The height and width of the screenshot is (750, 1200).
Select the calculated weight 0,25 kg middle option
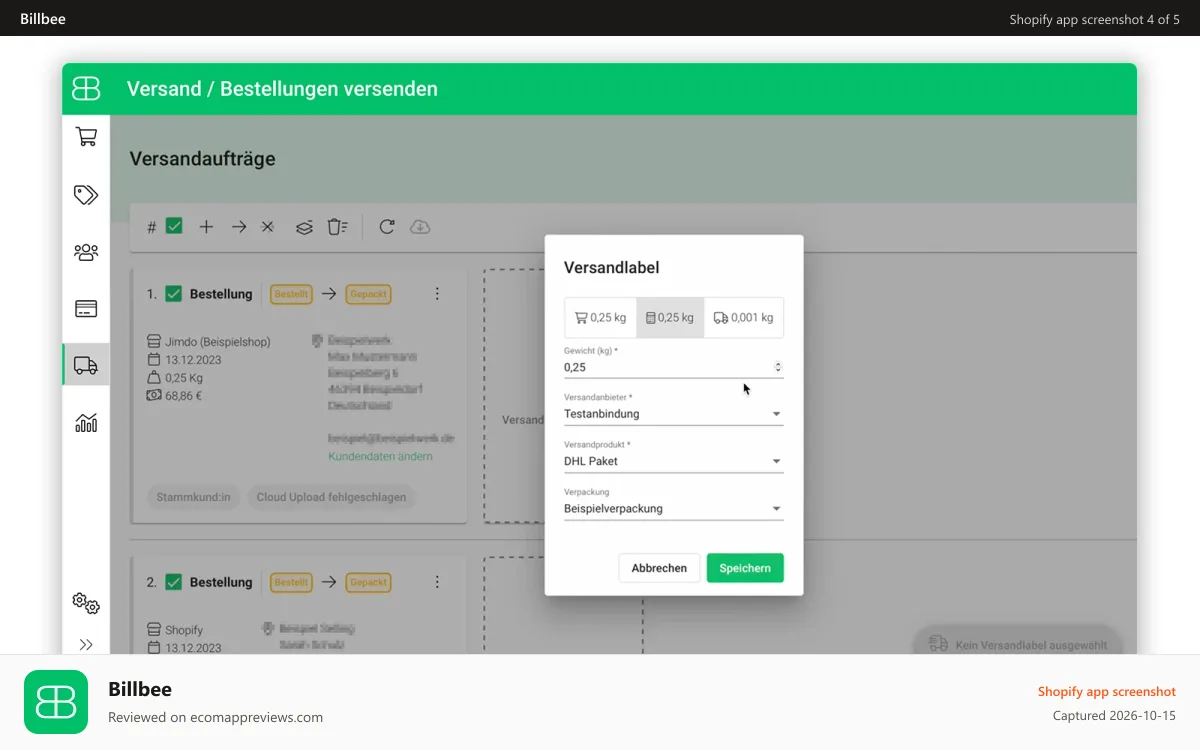point(670,318)
